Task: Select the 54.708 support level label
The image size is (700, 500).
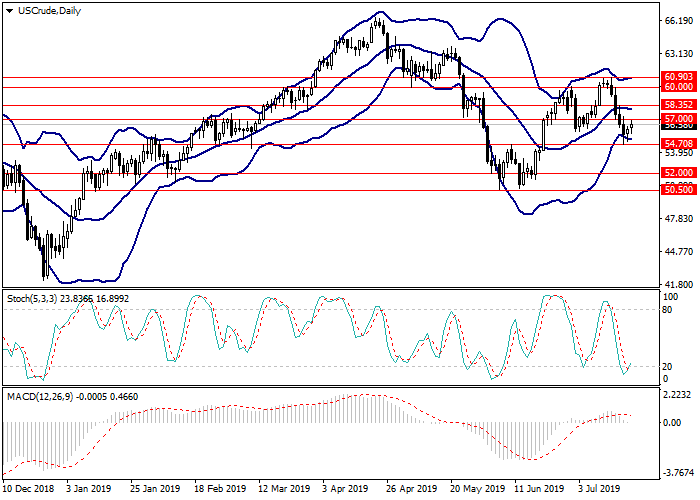Action: (x=677, y=144)
